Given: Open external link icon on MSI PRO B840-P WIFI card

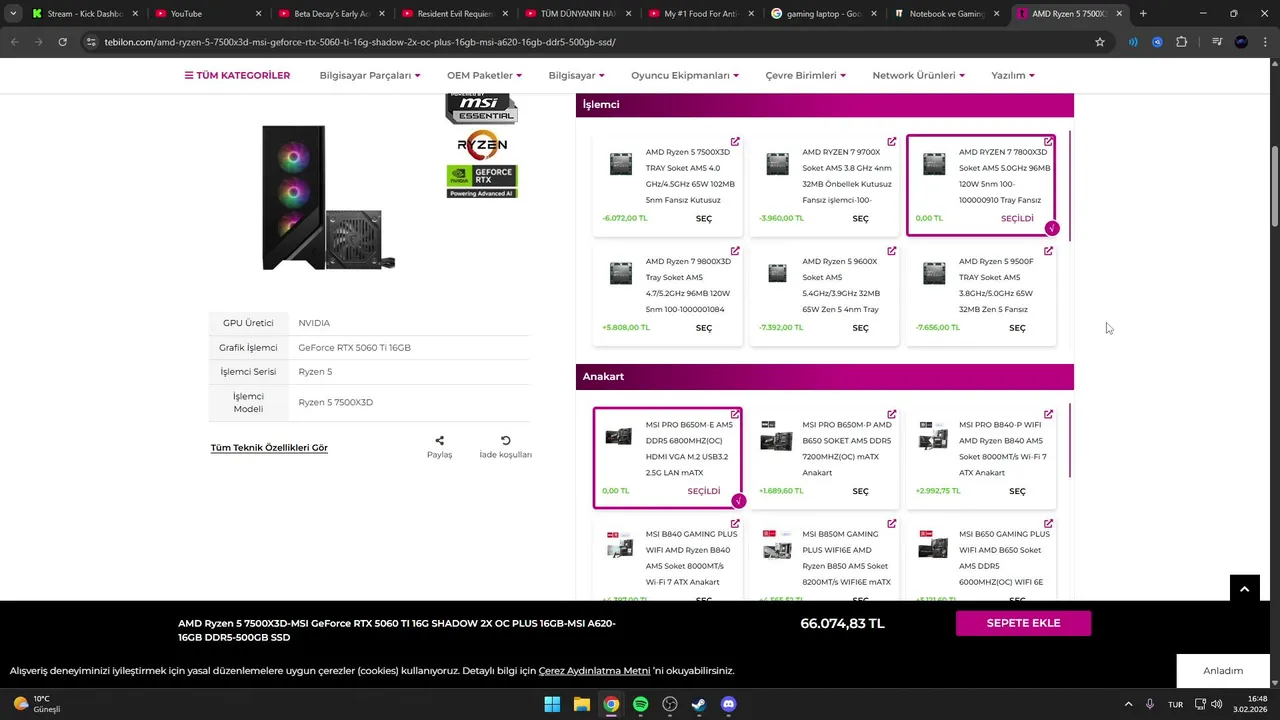Looking at the screenshot, I should pos(1048,414).
